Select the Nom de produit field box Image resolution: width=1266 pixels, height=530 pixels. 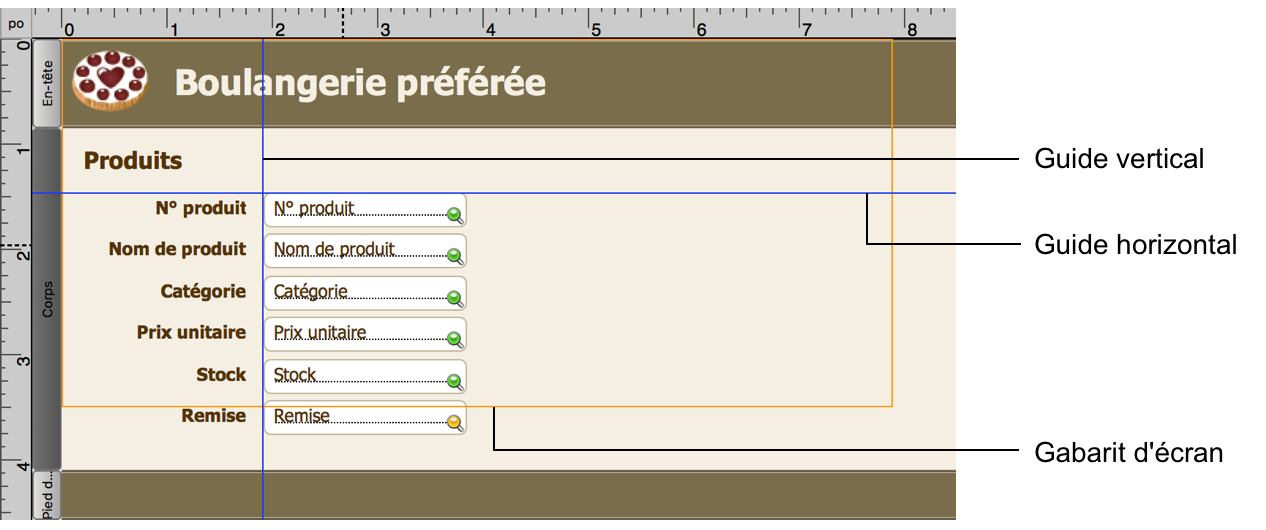coord(360,251)
